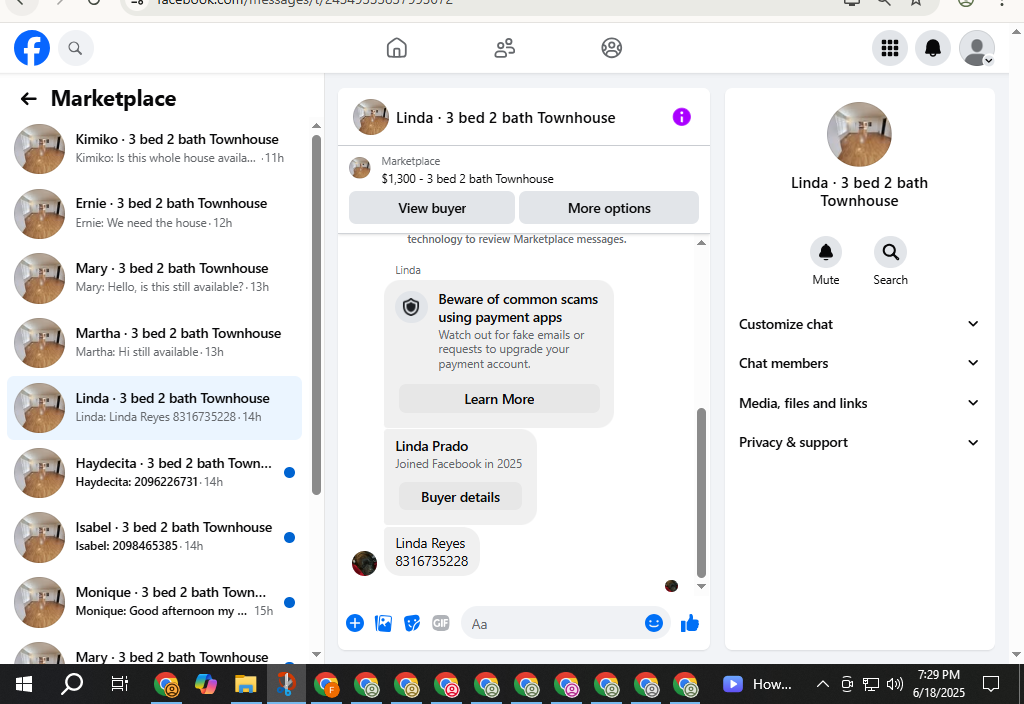This screenshot has width=1024, height=704.
Task: Click the $1,300 listing title text
Action: 468,179
